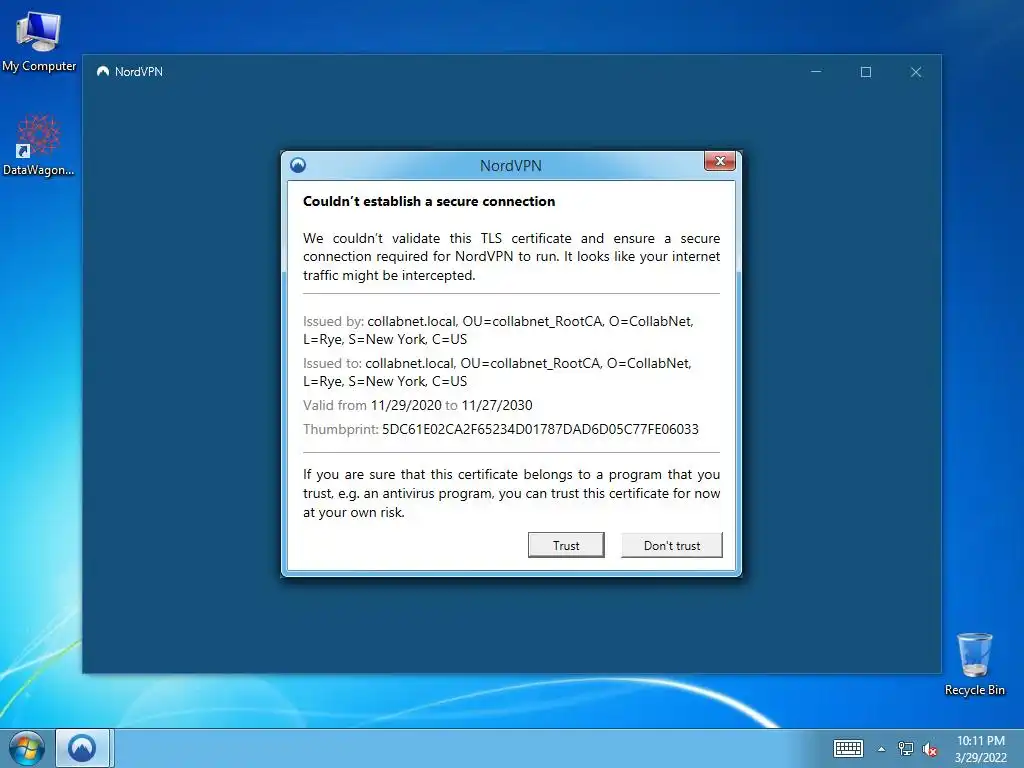Click the Issued to certificate details

(497, 372)
